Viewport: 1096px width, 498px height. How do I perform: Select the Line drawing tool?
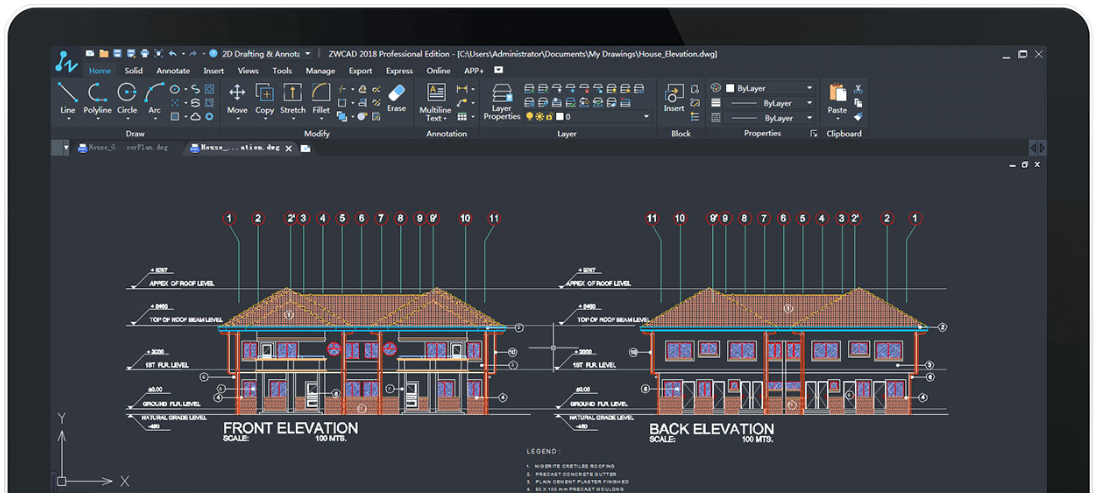[68, 99]
